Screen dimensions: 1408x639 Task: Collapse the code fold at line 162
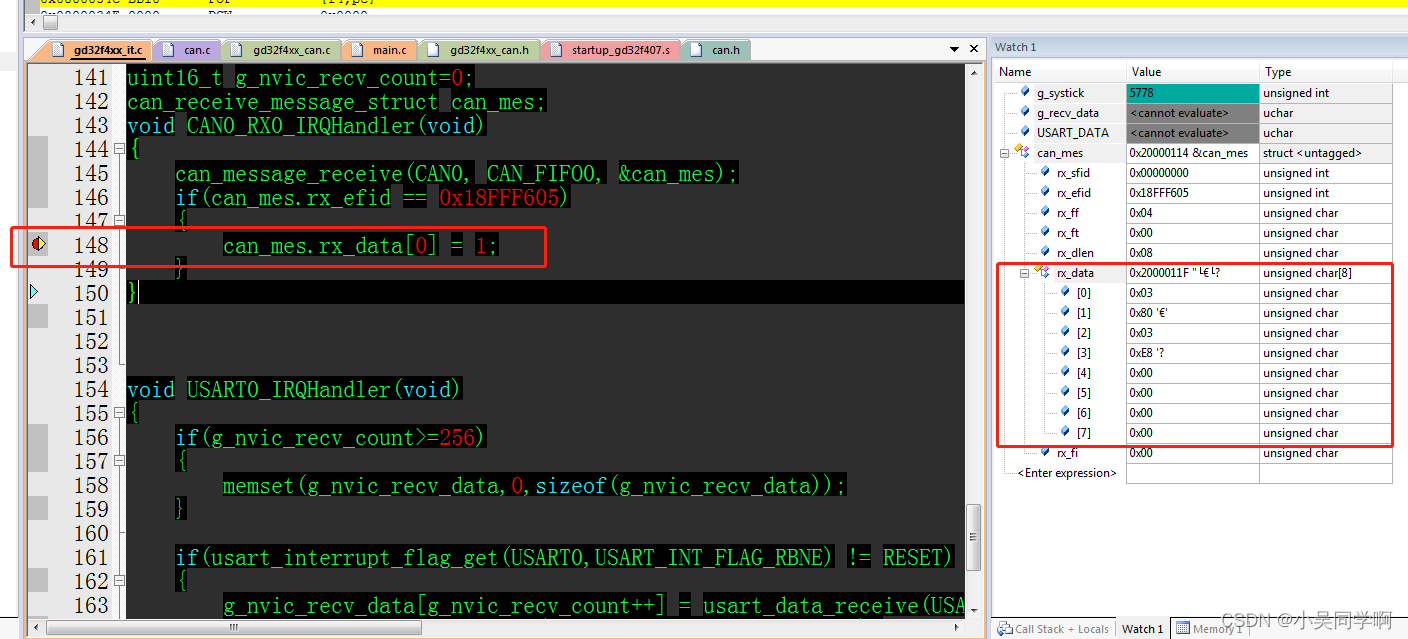(120, 581)
